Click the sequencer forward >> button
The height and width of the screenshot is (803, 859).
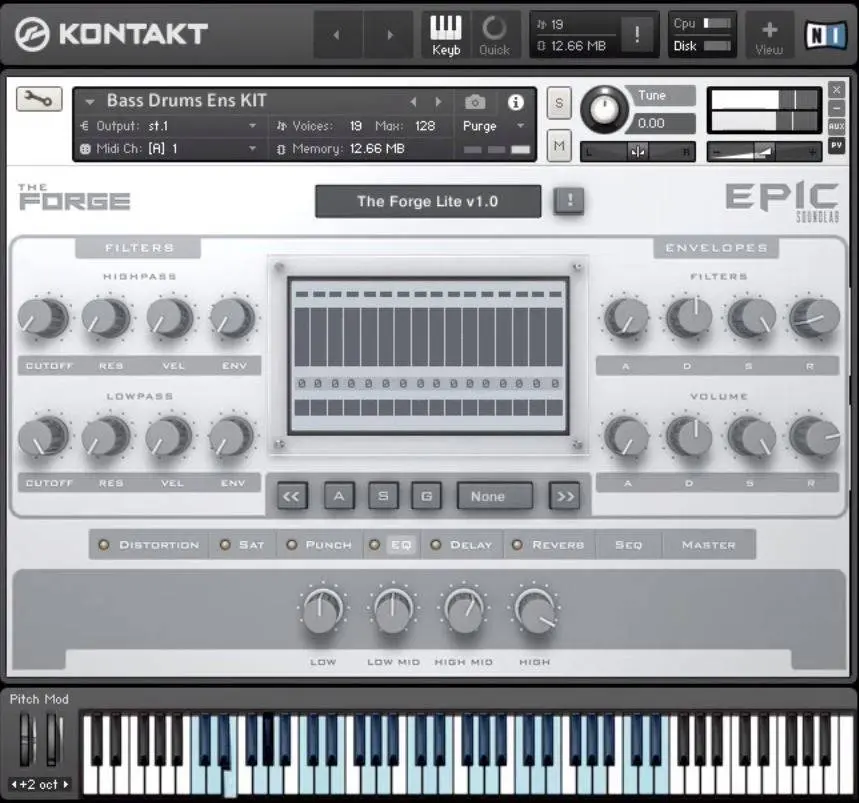click(565, 496)
